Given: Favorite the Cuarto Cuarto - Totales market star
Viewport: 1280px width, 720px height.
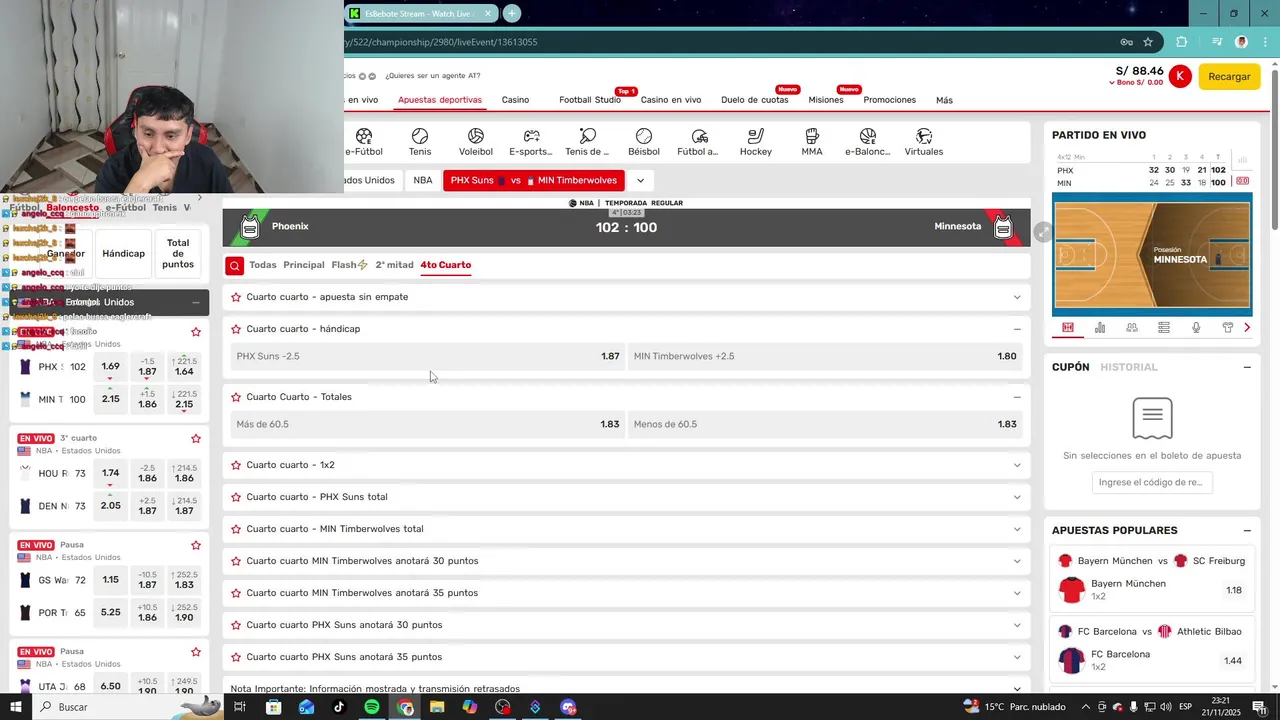Looking at the screenshot, I should point(236,397).
